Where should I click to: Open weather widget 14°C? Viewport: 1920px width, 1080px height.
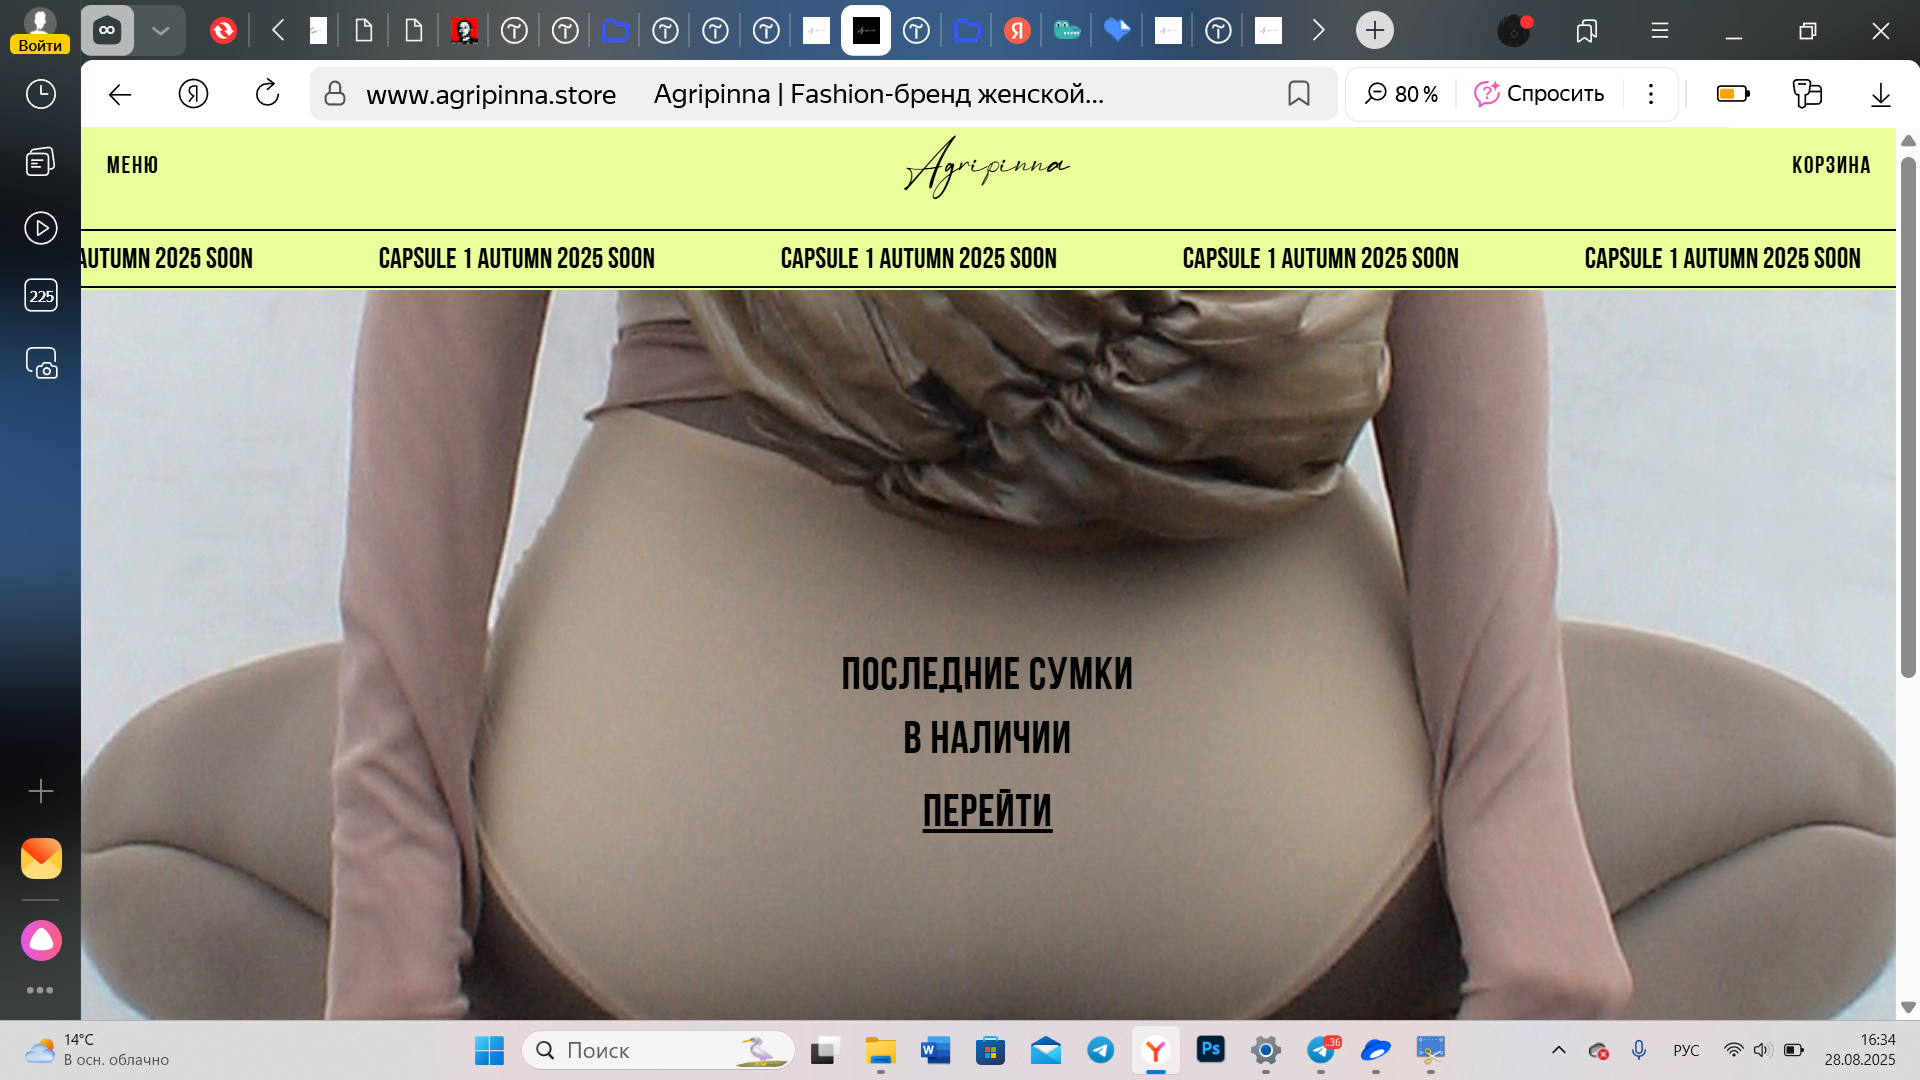click(97, 1050)
